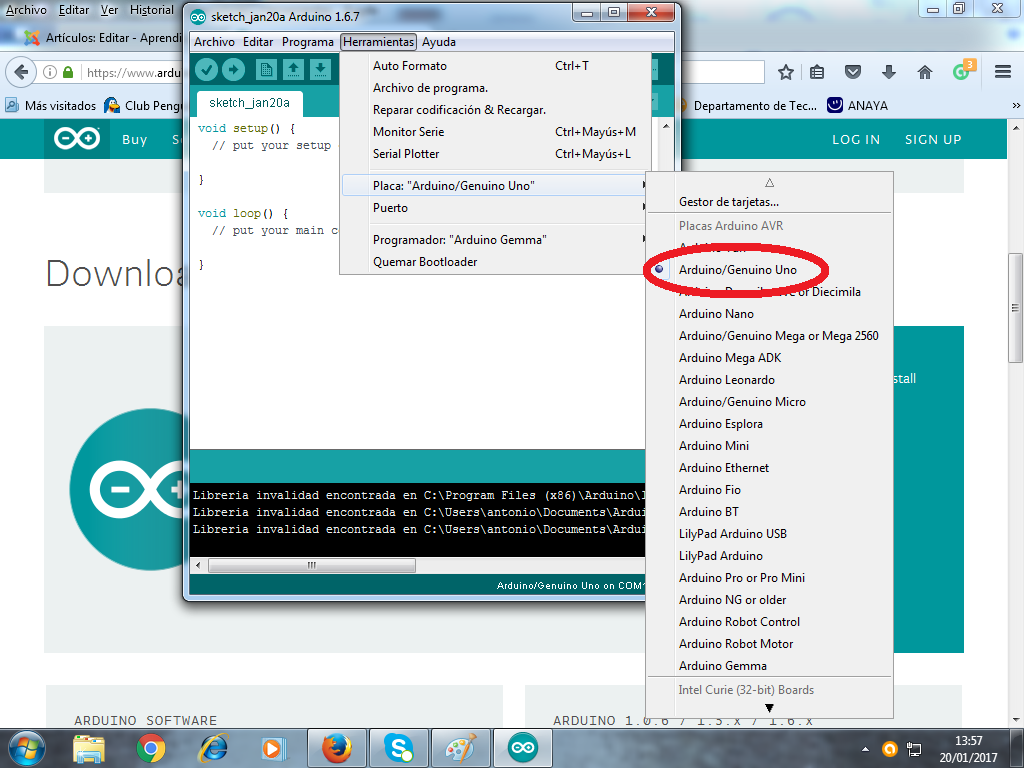Switch to Arduino IDE taskbar icon
1024x768 pixels.
523,748
